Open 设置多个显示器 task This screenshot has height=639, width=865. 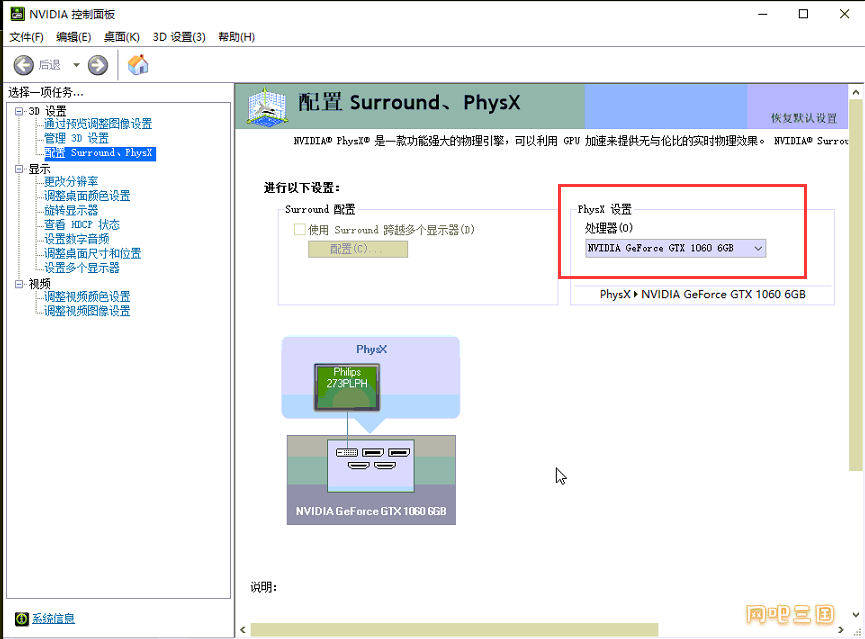(82, 268)
